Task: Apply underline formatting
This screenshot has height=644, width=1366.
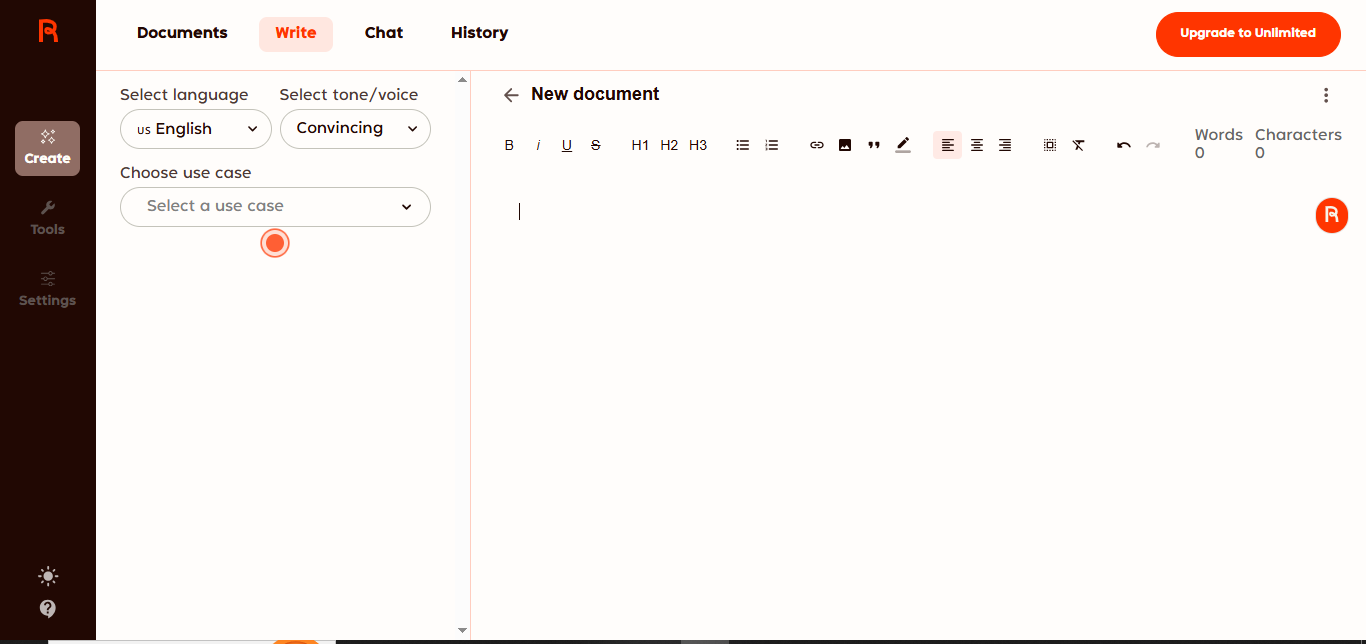Action: point(567,145)
